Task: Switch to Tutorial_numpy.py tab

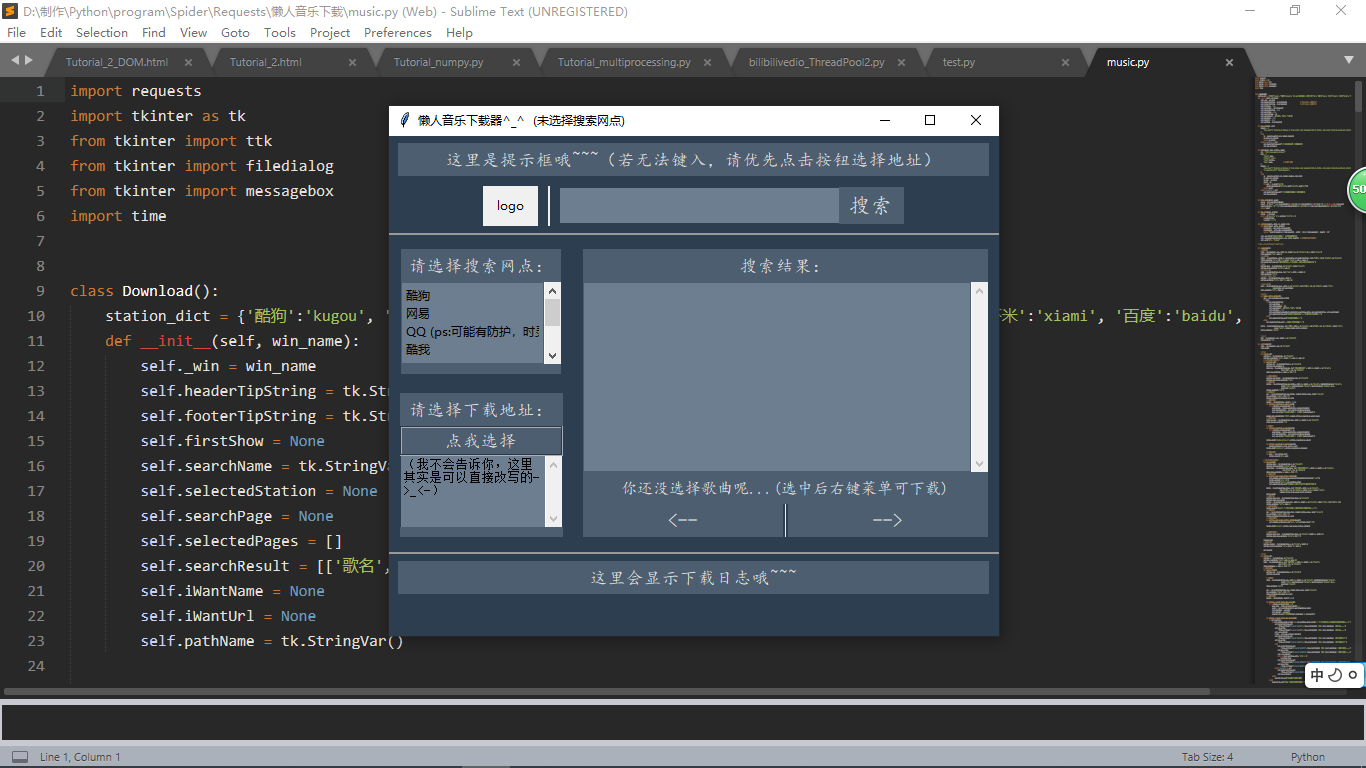Action: (439, 62)
